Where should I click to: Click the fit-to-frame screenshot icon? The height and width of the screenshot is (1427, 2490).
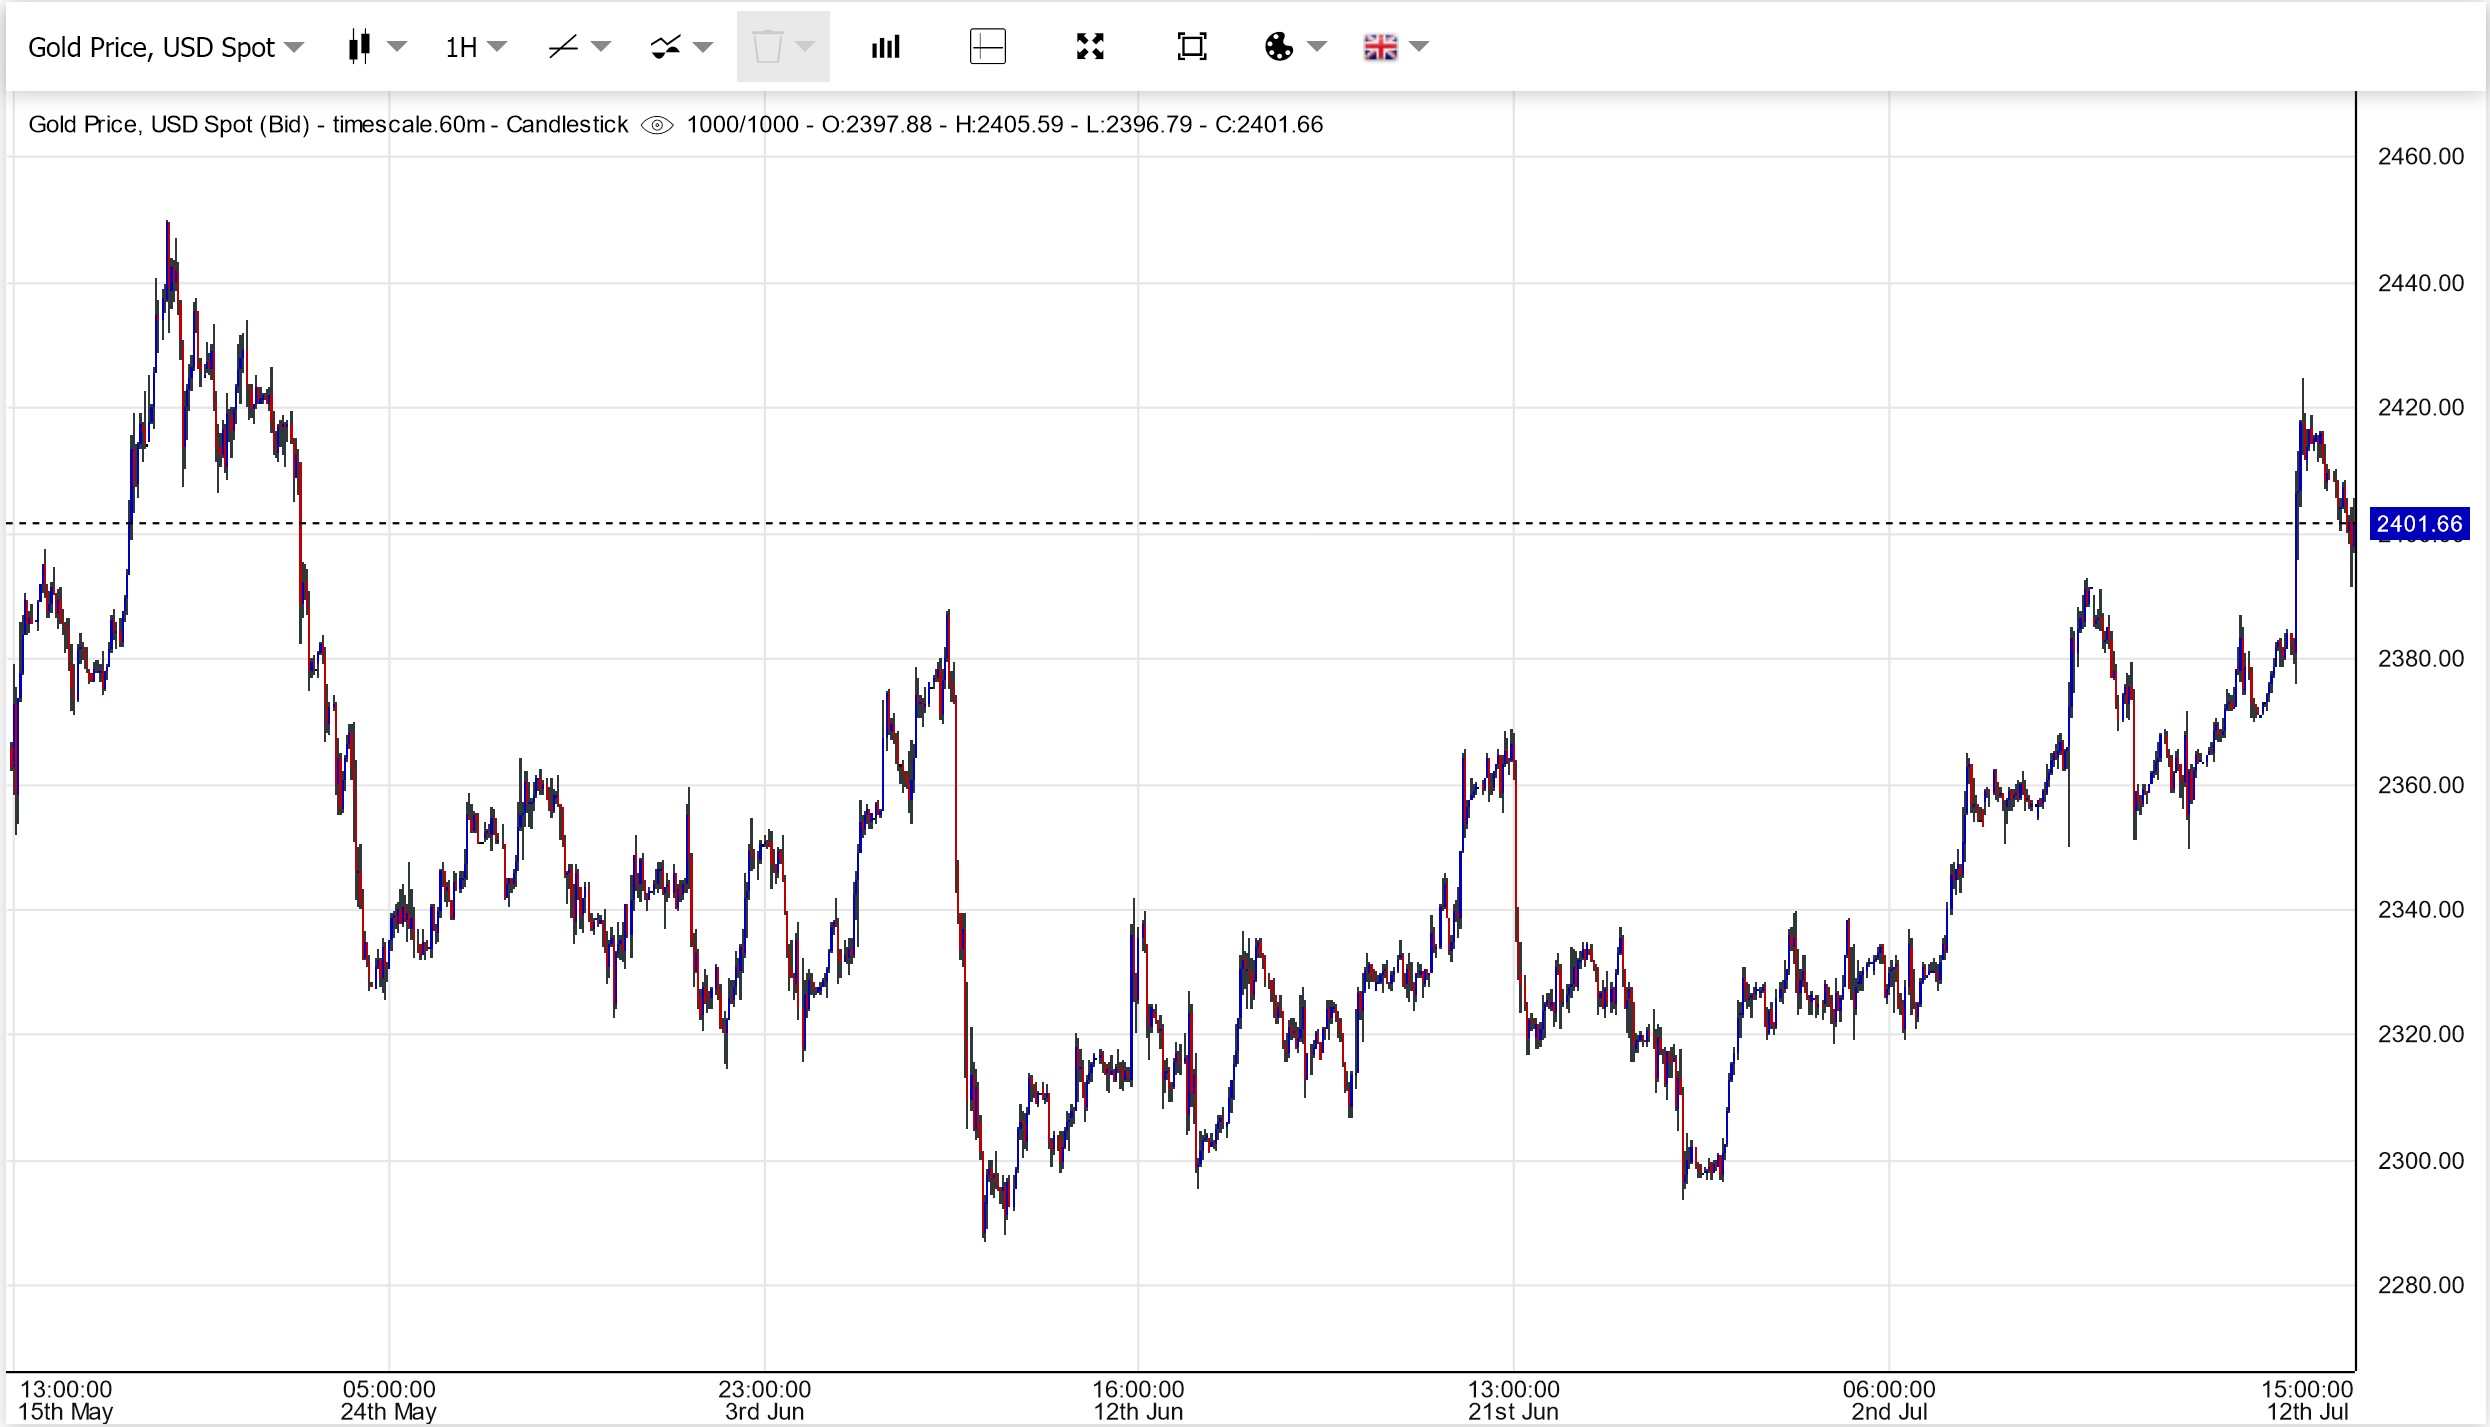pos(1192,47)
